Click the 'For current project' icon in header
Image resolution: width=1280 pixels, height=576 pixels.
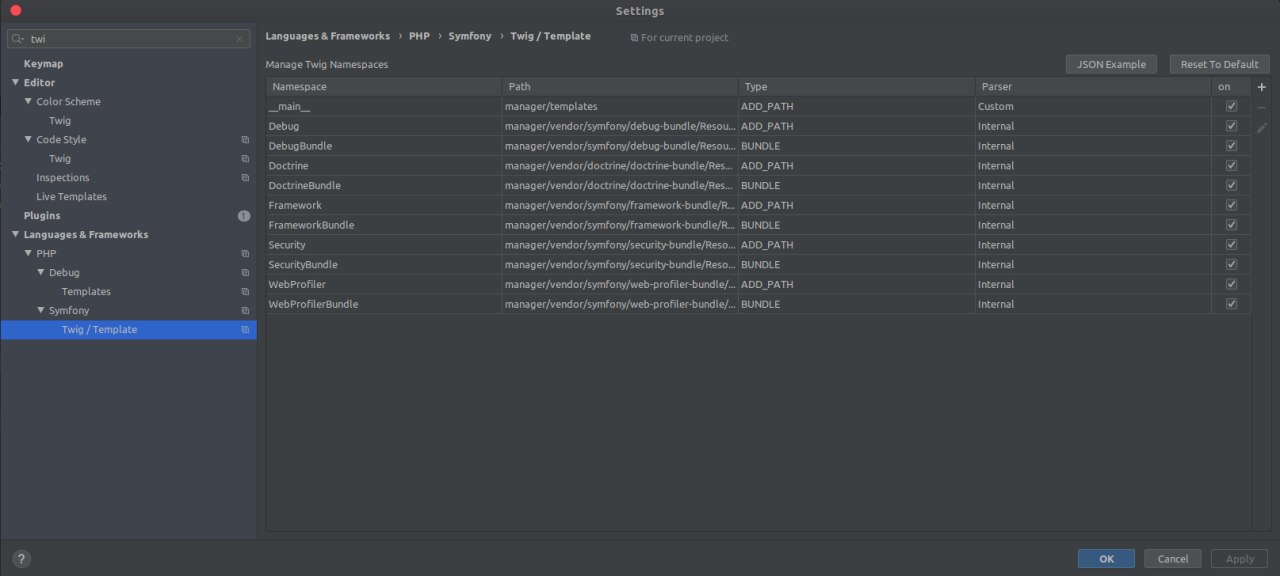pos(634,38)
